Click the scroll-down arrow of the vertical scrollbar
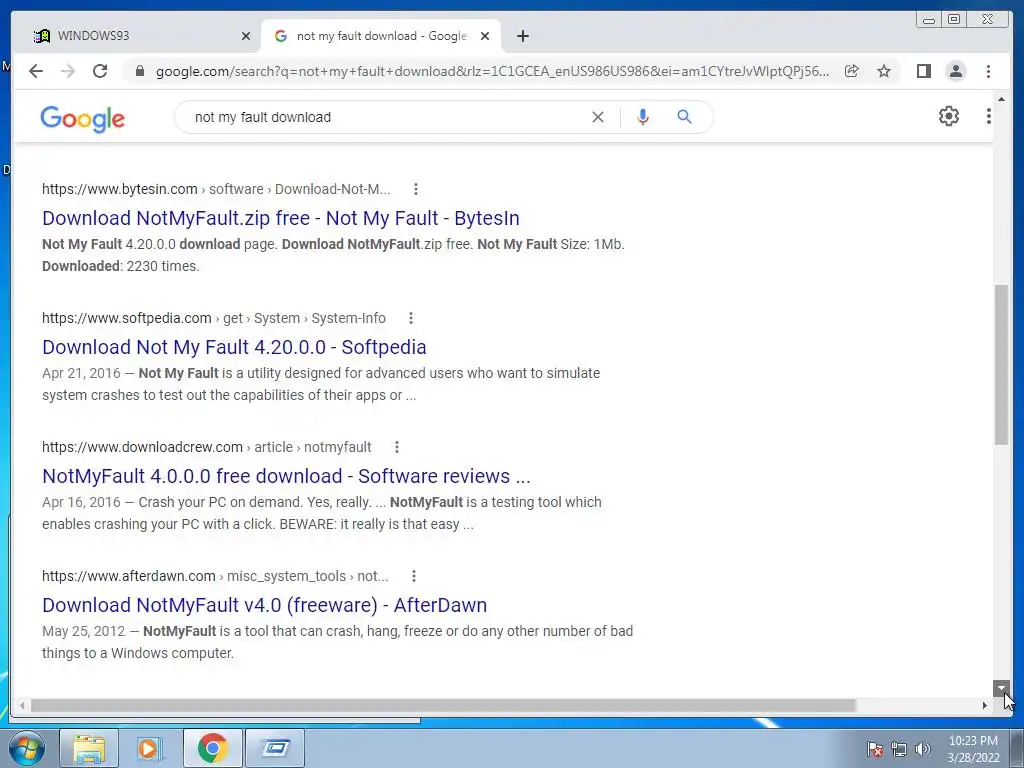Screen dimensions: 1024x768 1001,688
